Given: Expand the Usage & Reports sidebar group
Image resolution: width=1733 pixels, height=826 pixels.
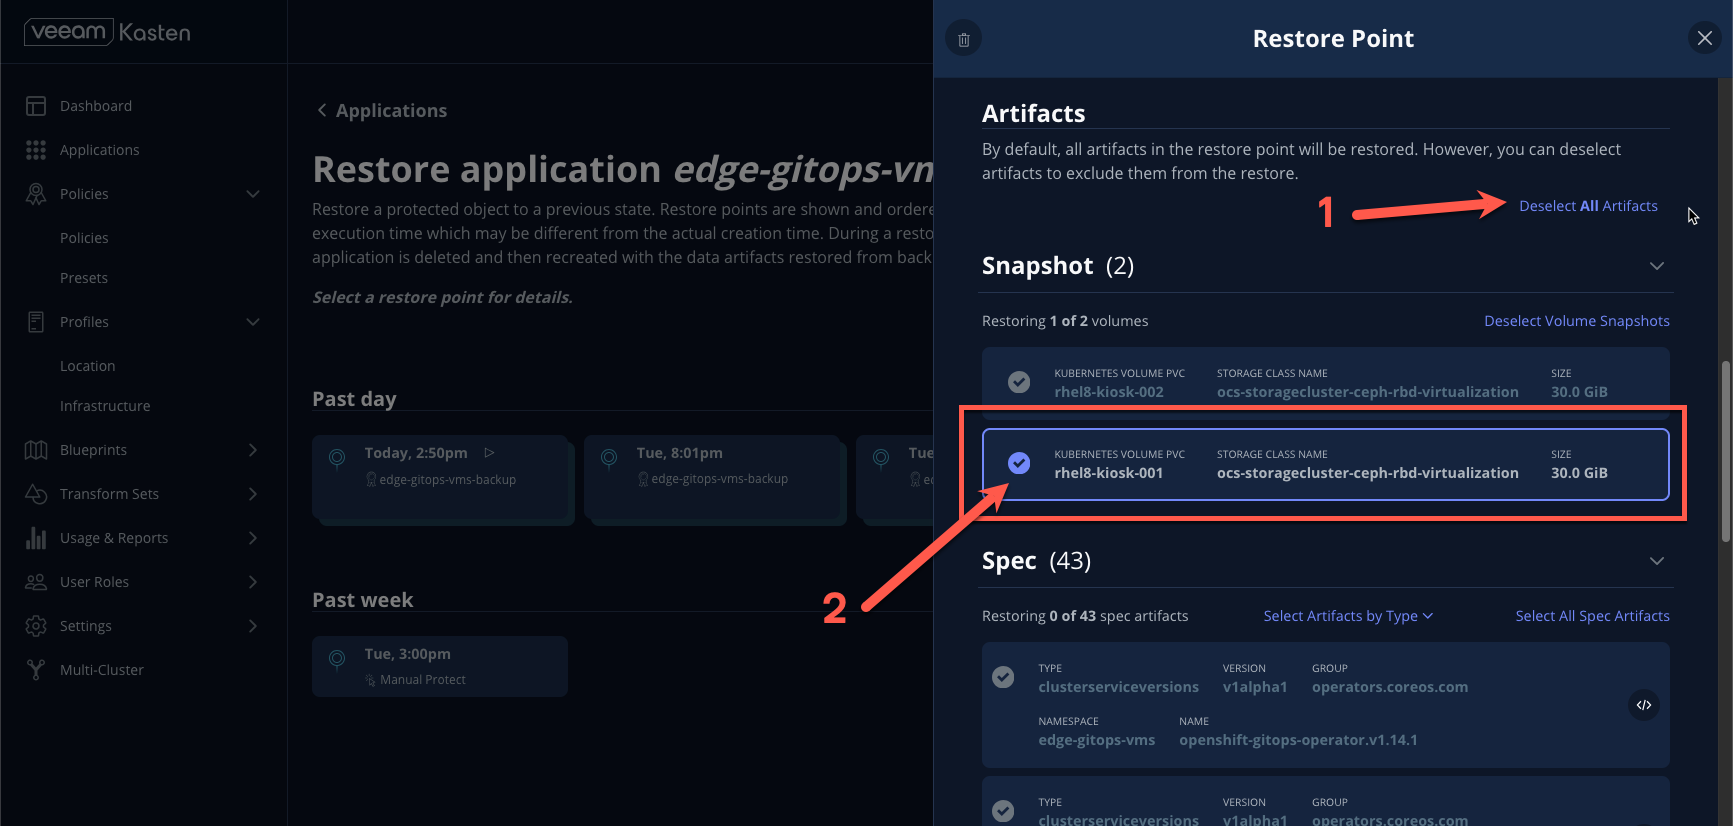Looking at the screenshot, I should tap(253, 538).
